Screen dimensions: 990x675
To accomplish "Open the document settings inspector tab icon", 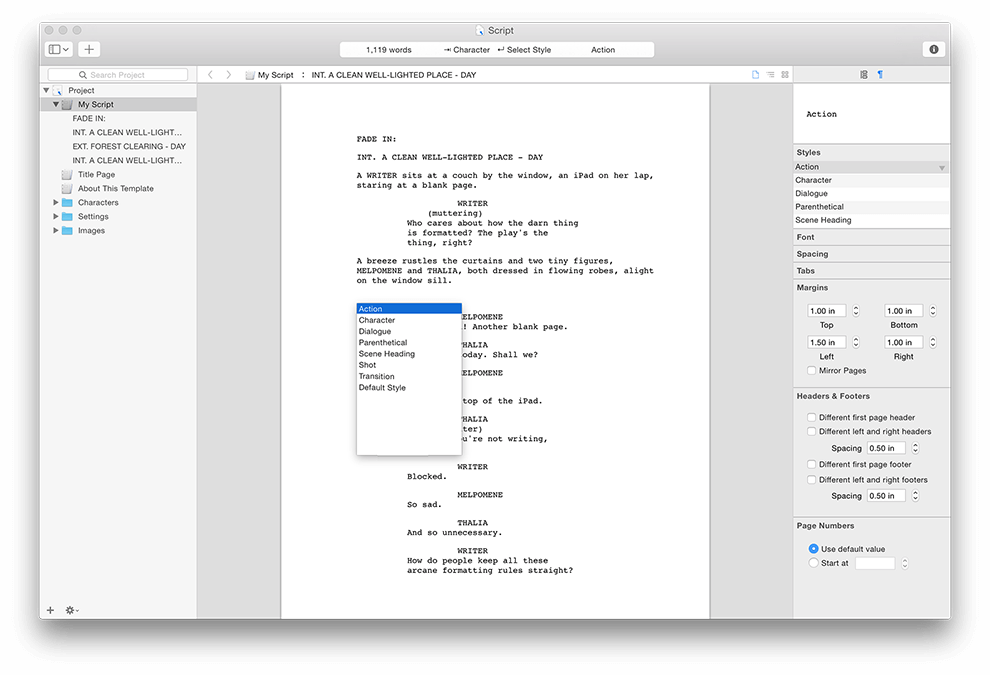I will [x=864, y=75].
